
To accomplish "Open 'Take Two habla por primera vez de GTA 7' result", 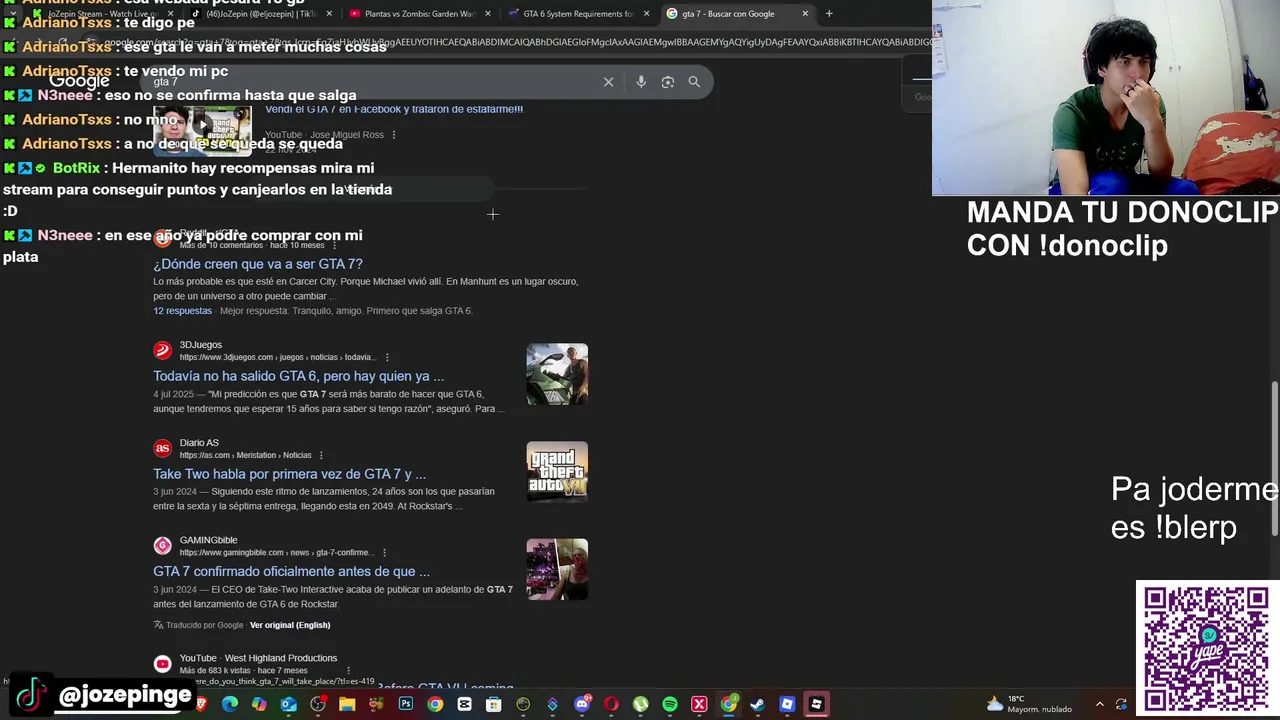I will click(289, 474).
